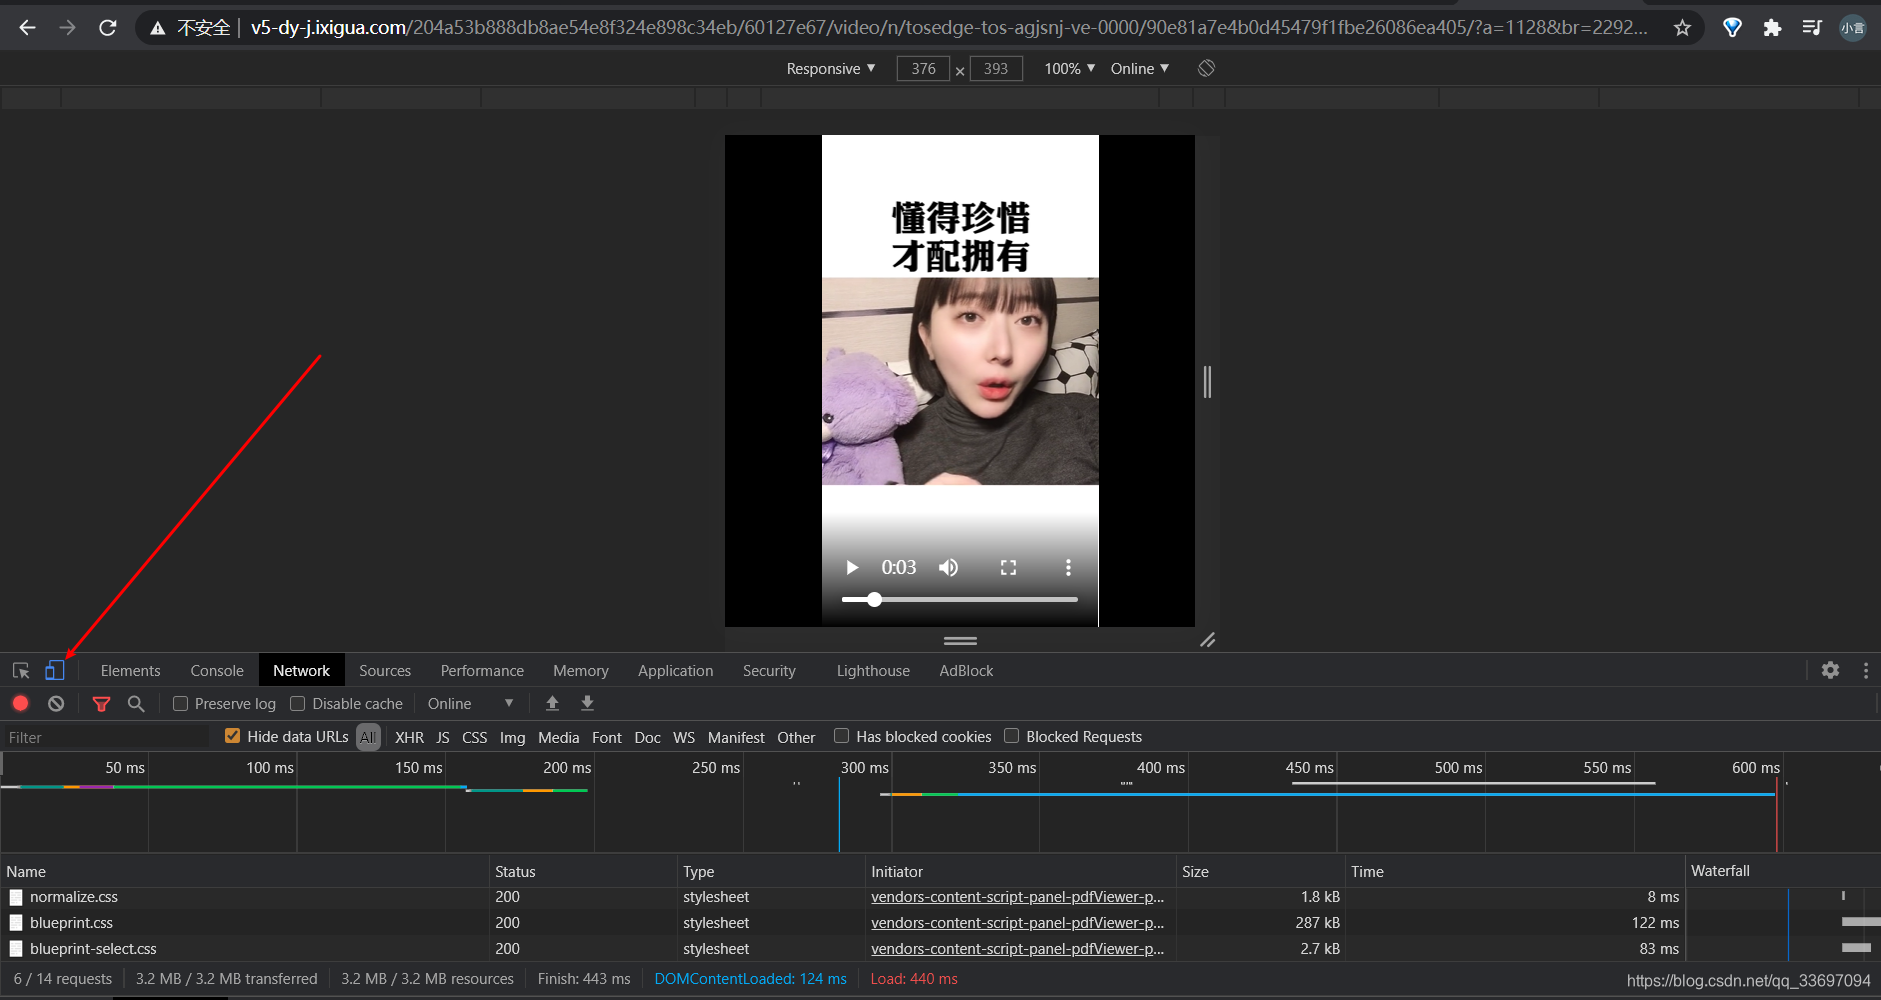
Task: Open the video player more options
Action: coord(1068,568)
